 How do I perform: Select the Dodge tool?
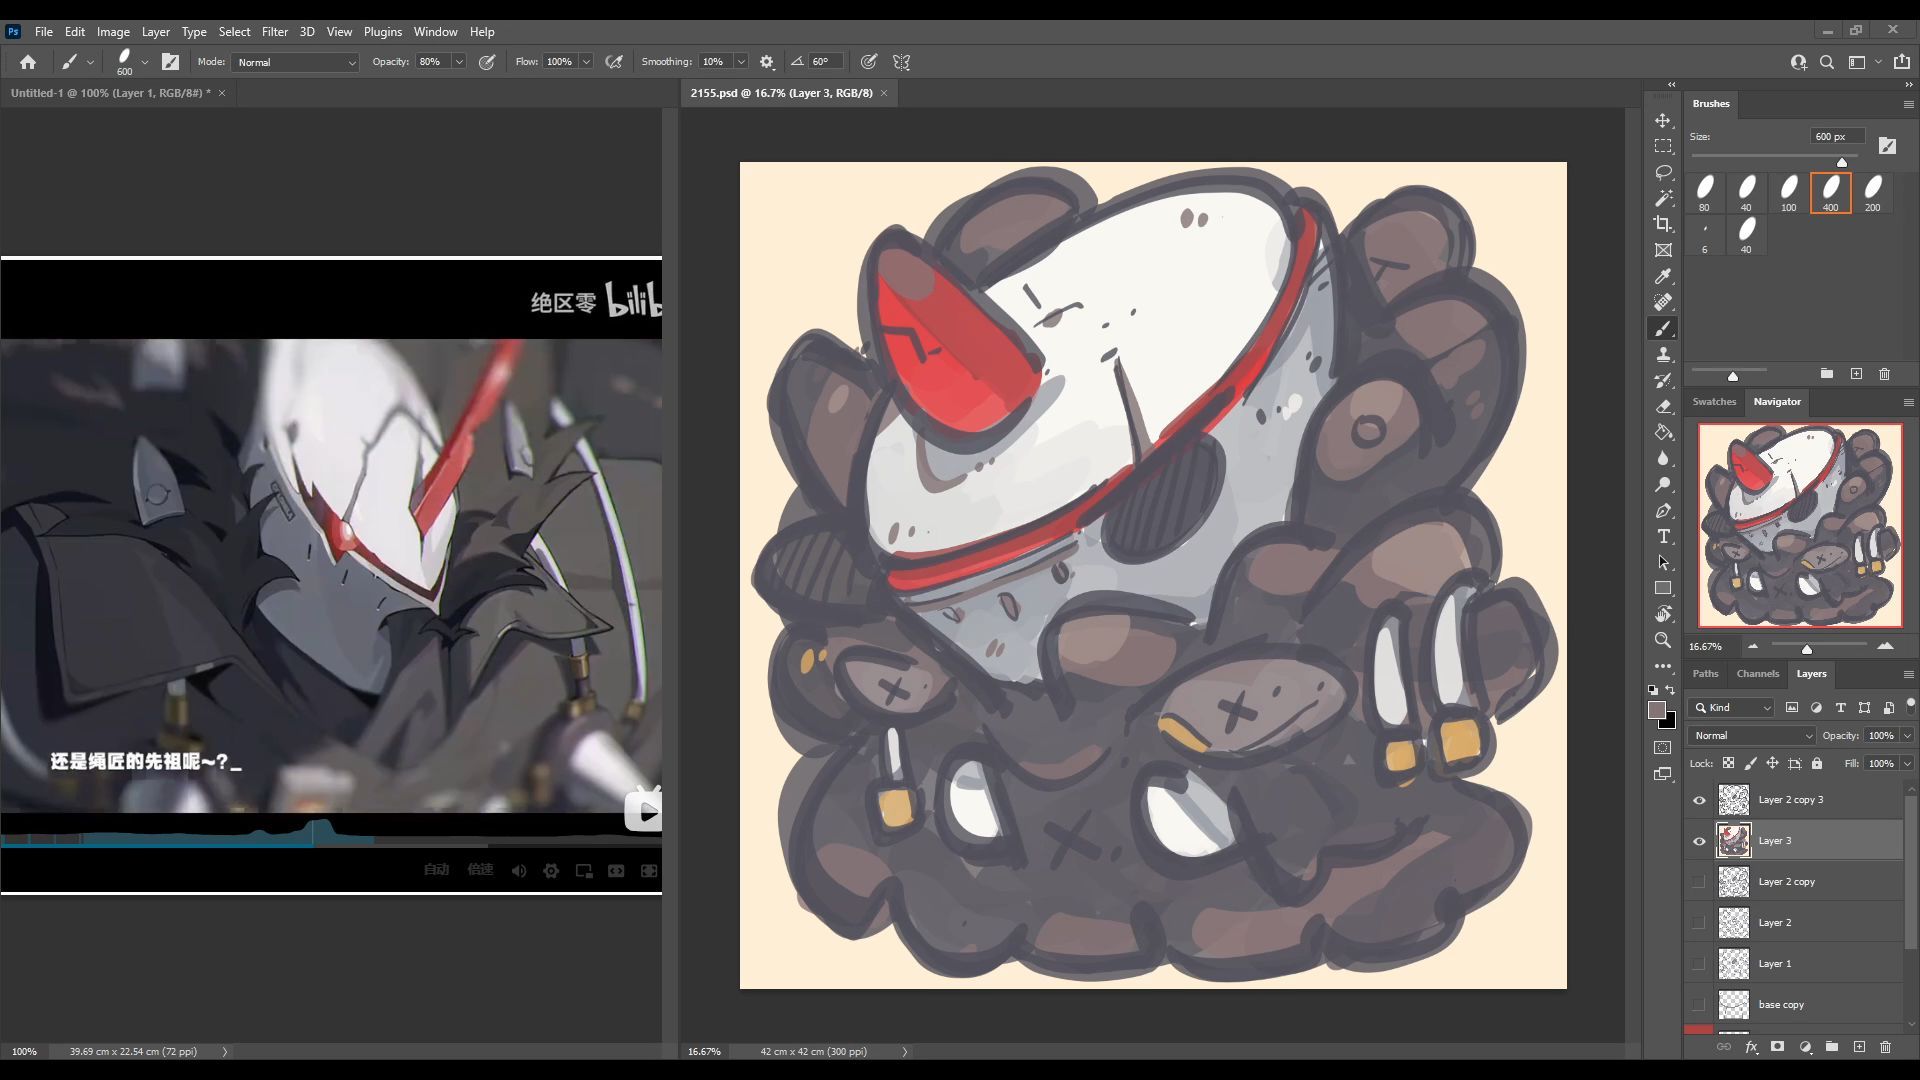1663,484
